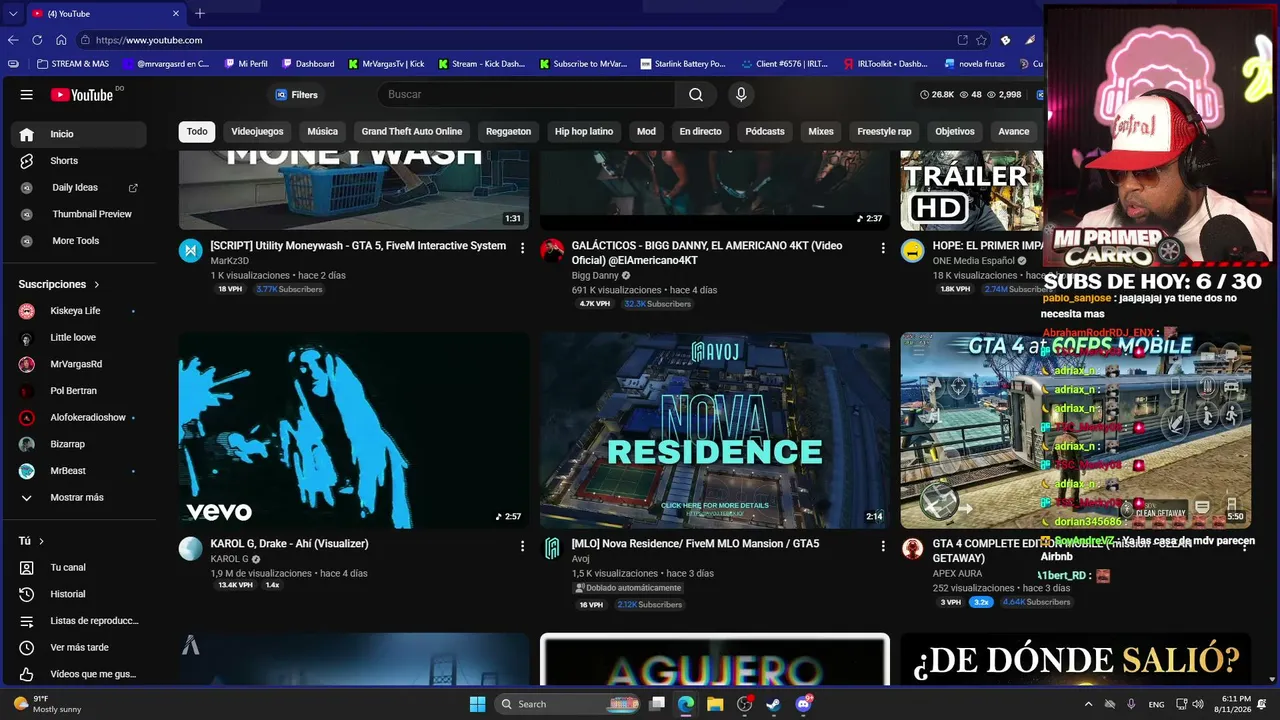Go back in the browser
This screenshot has width=1280, height=720.
(x=13, y=40)
